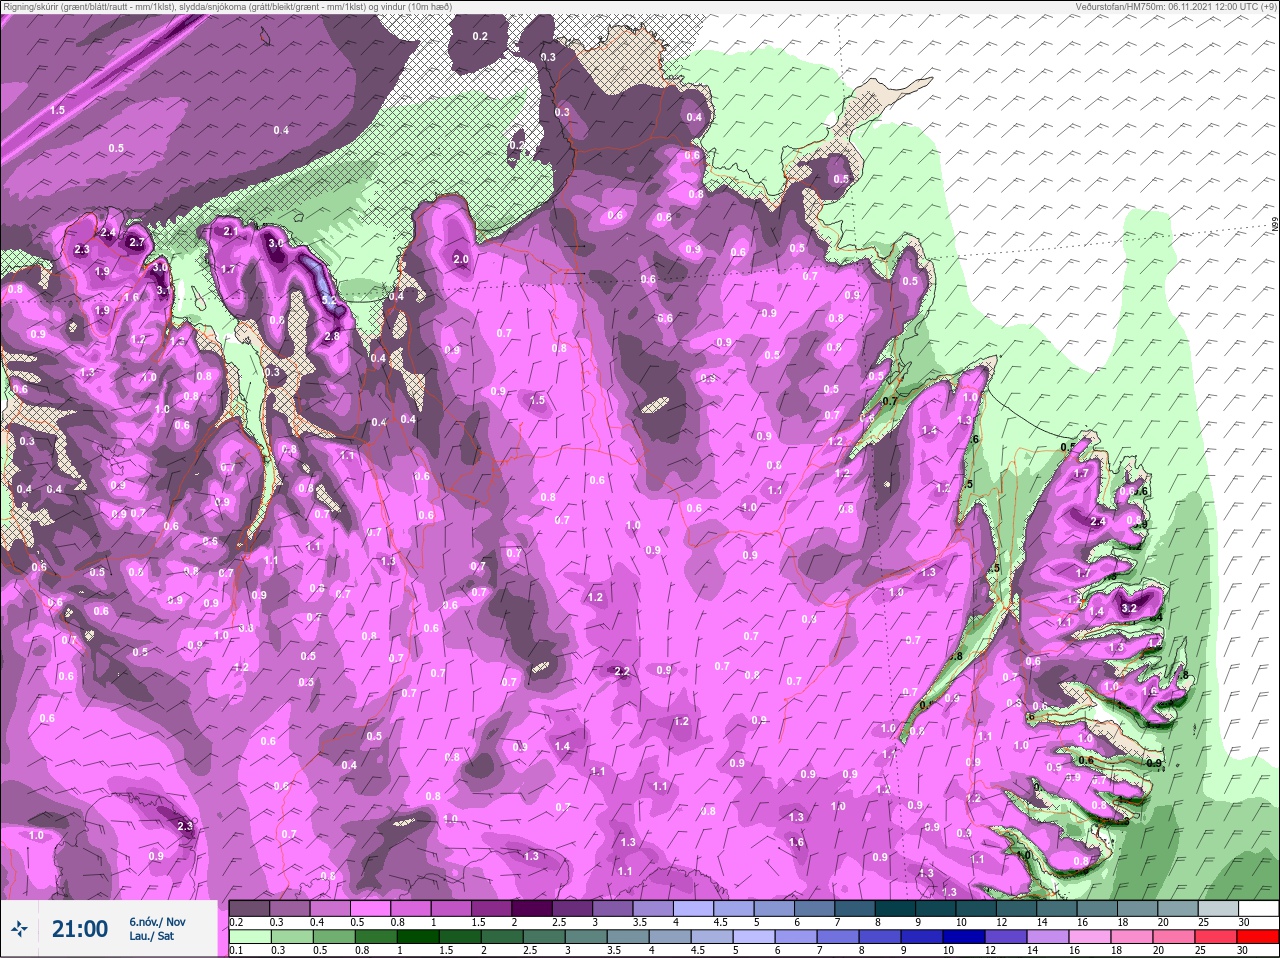
Task: Click the '4.5' label under the upper legend
Action: click(x=719, y=922)
